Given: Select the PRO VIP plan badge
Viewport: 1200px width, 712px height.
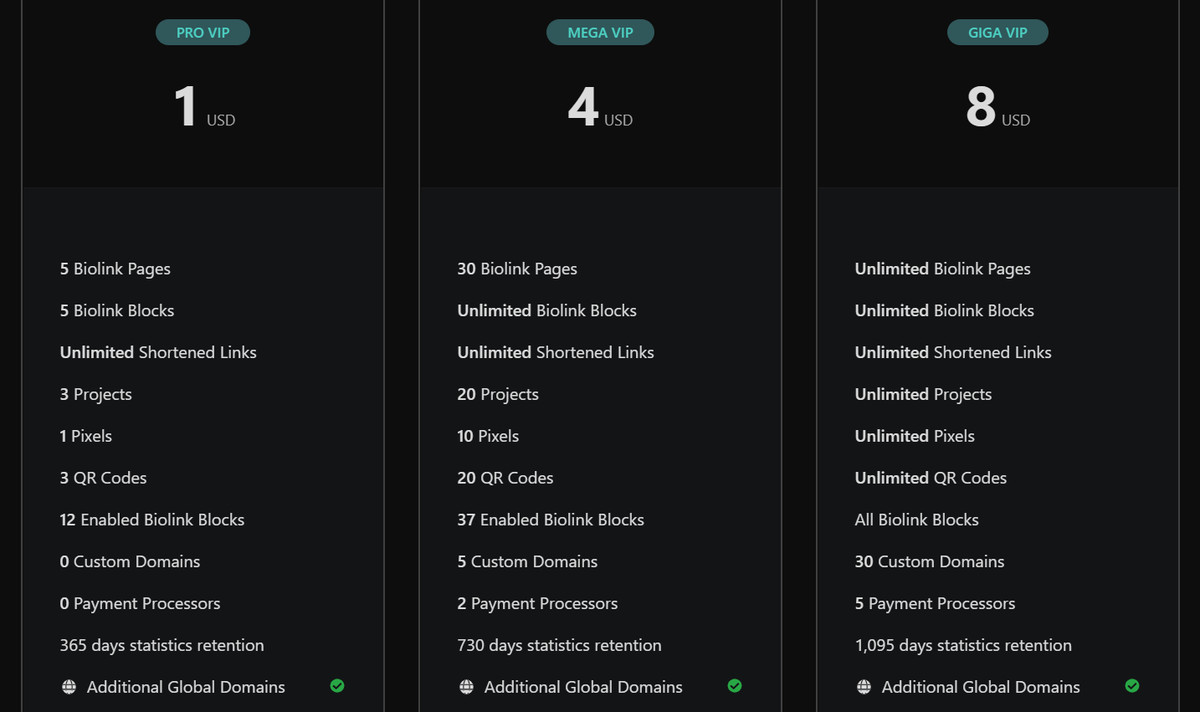Looking at the screenshot, I should click(x=203, y=33).
